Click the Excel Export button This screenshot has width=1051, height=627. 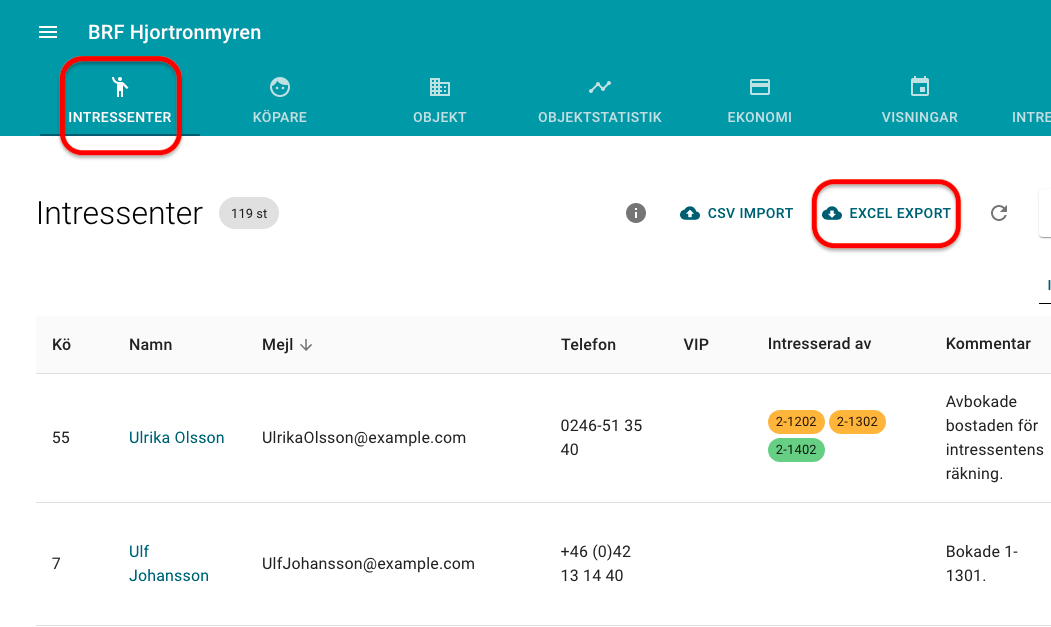pyautogui.click(x=886, y=213)
